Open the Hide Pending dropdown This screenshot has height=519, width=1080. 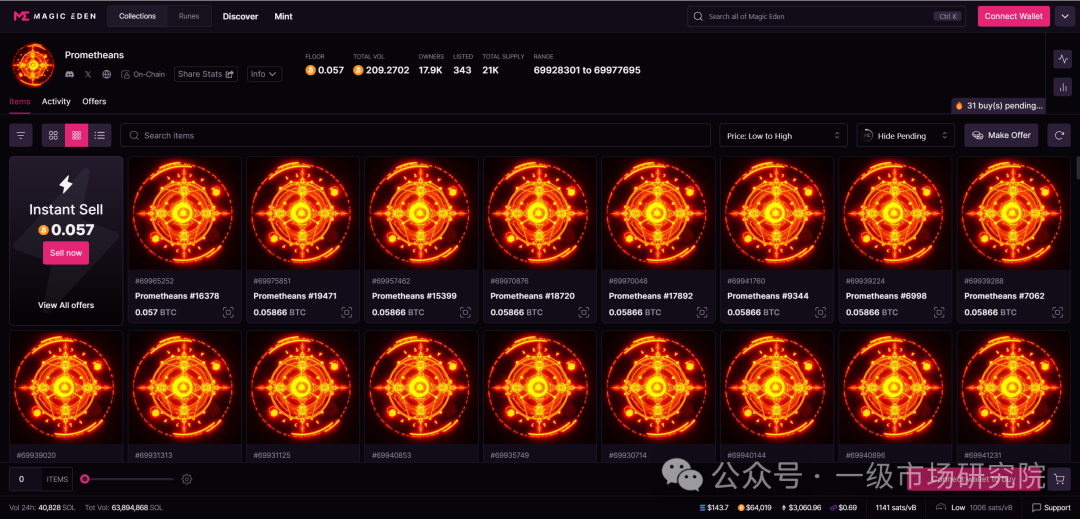(906, 136)
